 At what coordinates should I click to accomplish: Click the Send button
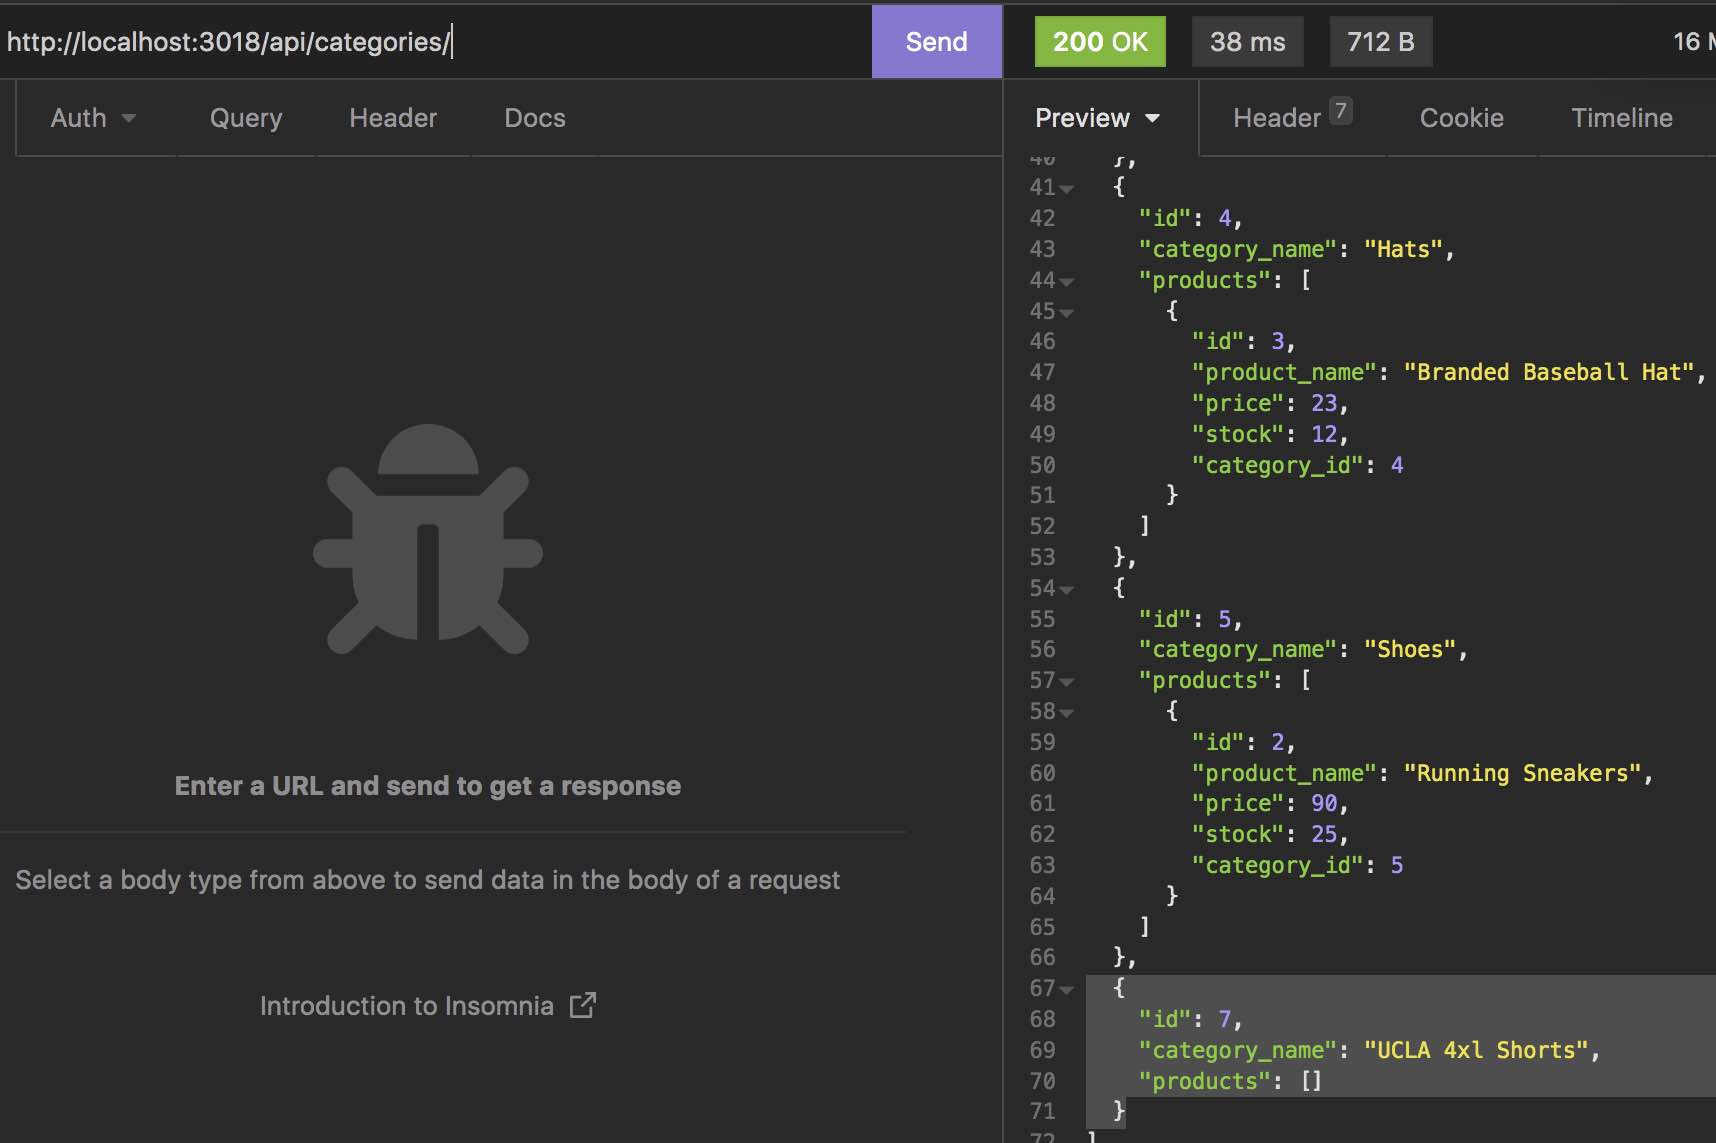936,42
